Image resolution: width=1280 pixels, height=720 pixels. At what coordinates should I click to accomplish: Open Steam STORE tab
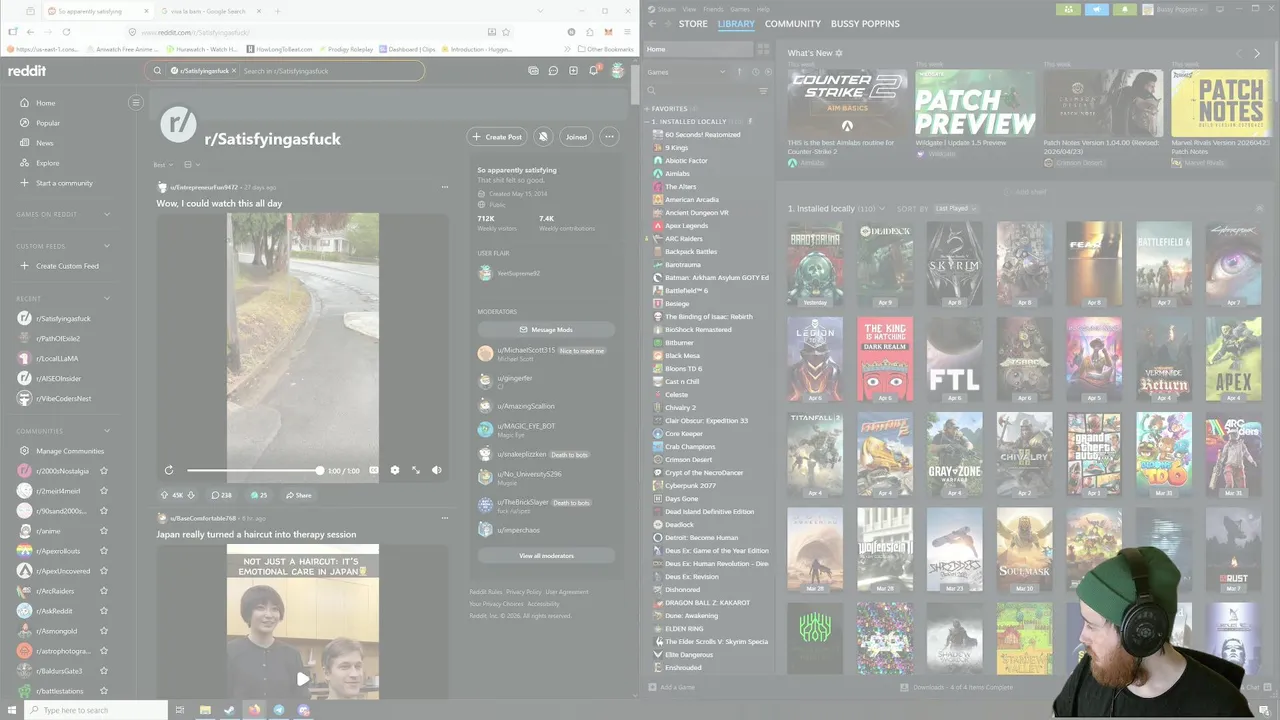[693, 23]
